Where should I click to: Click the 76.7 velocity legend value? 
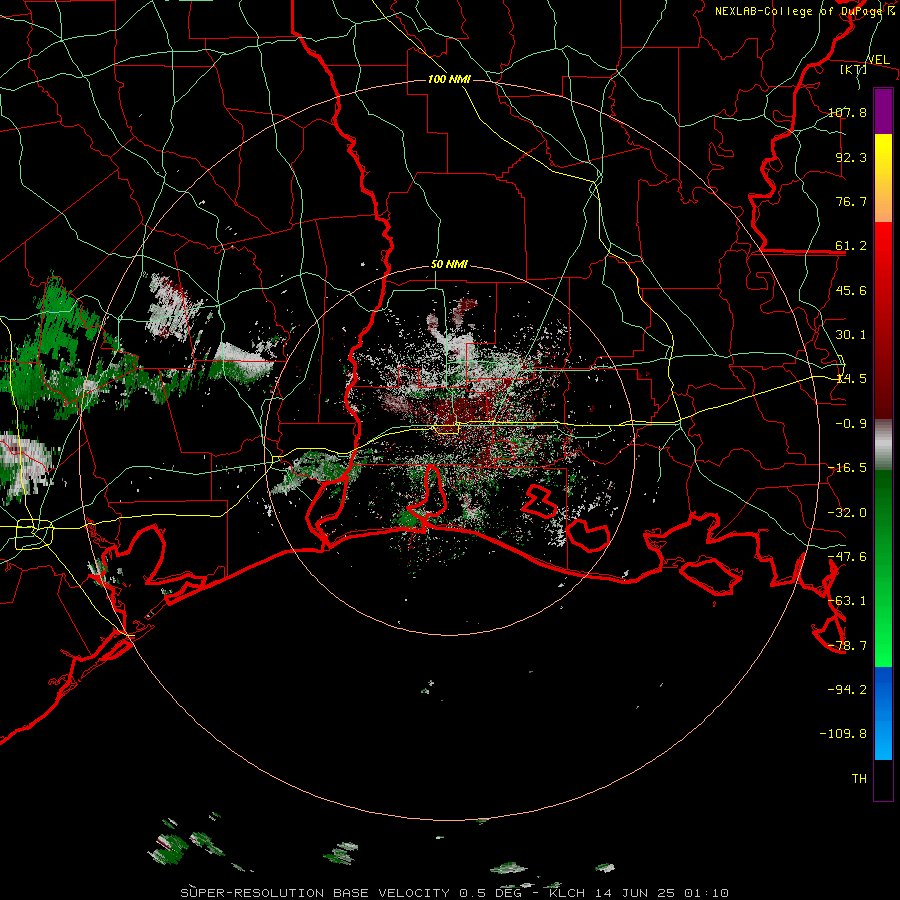coord(851,201)
